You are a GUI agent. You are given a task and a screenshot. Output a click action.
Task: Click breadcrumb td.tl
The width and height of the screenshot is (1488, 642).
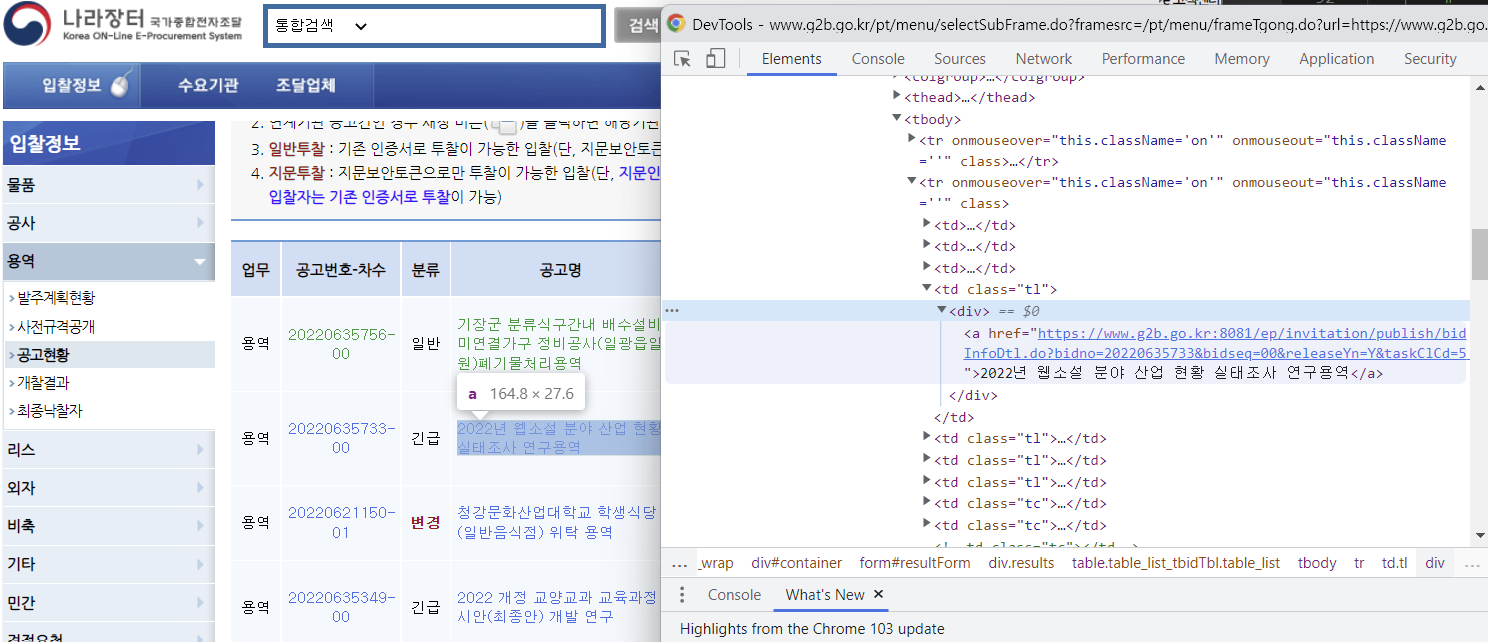click(x=1395, y=563)
